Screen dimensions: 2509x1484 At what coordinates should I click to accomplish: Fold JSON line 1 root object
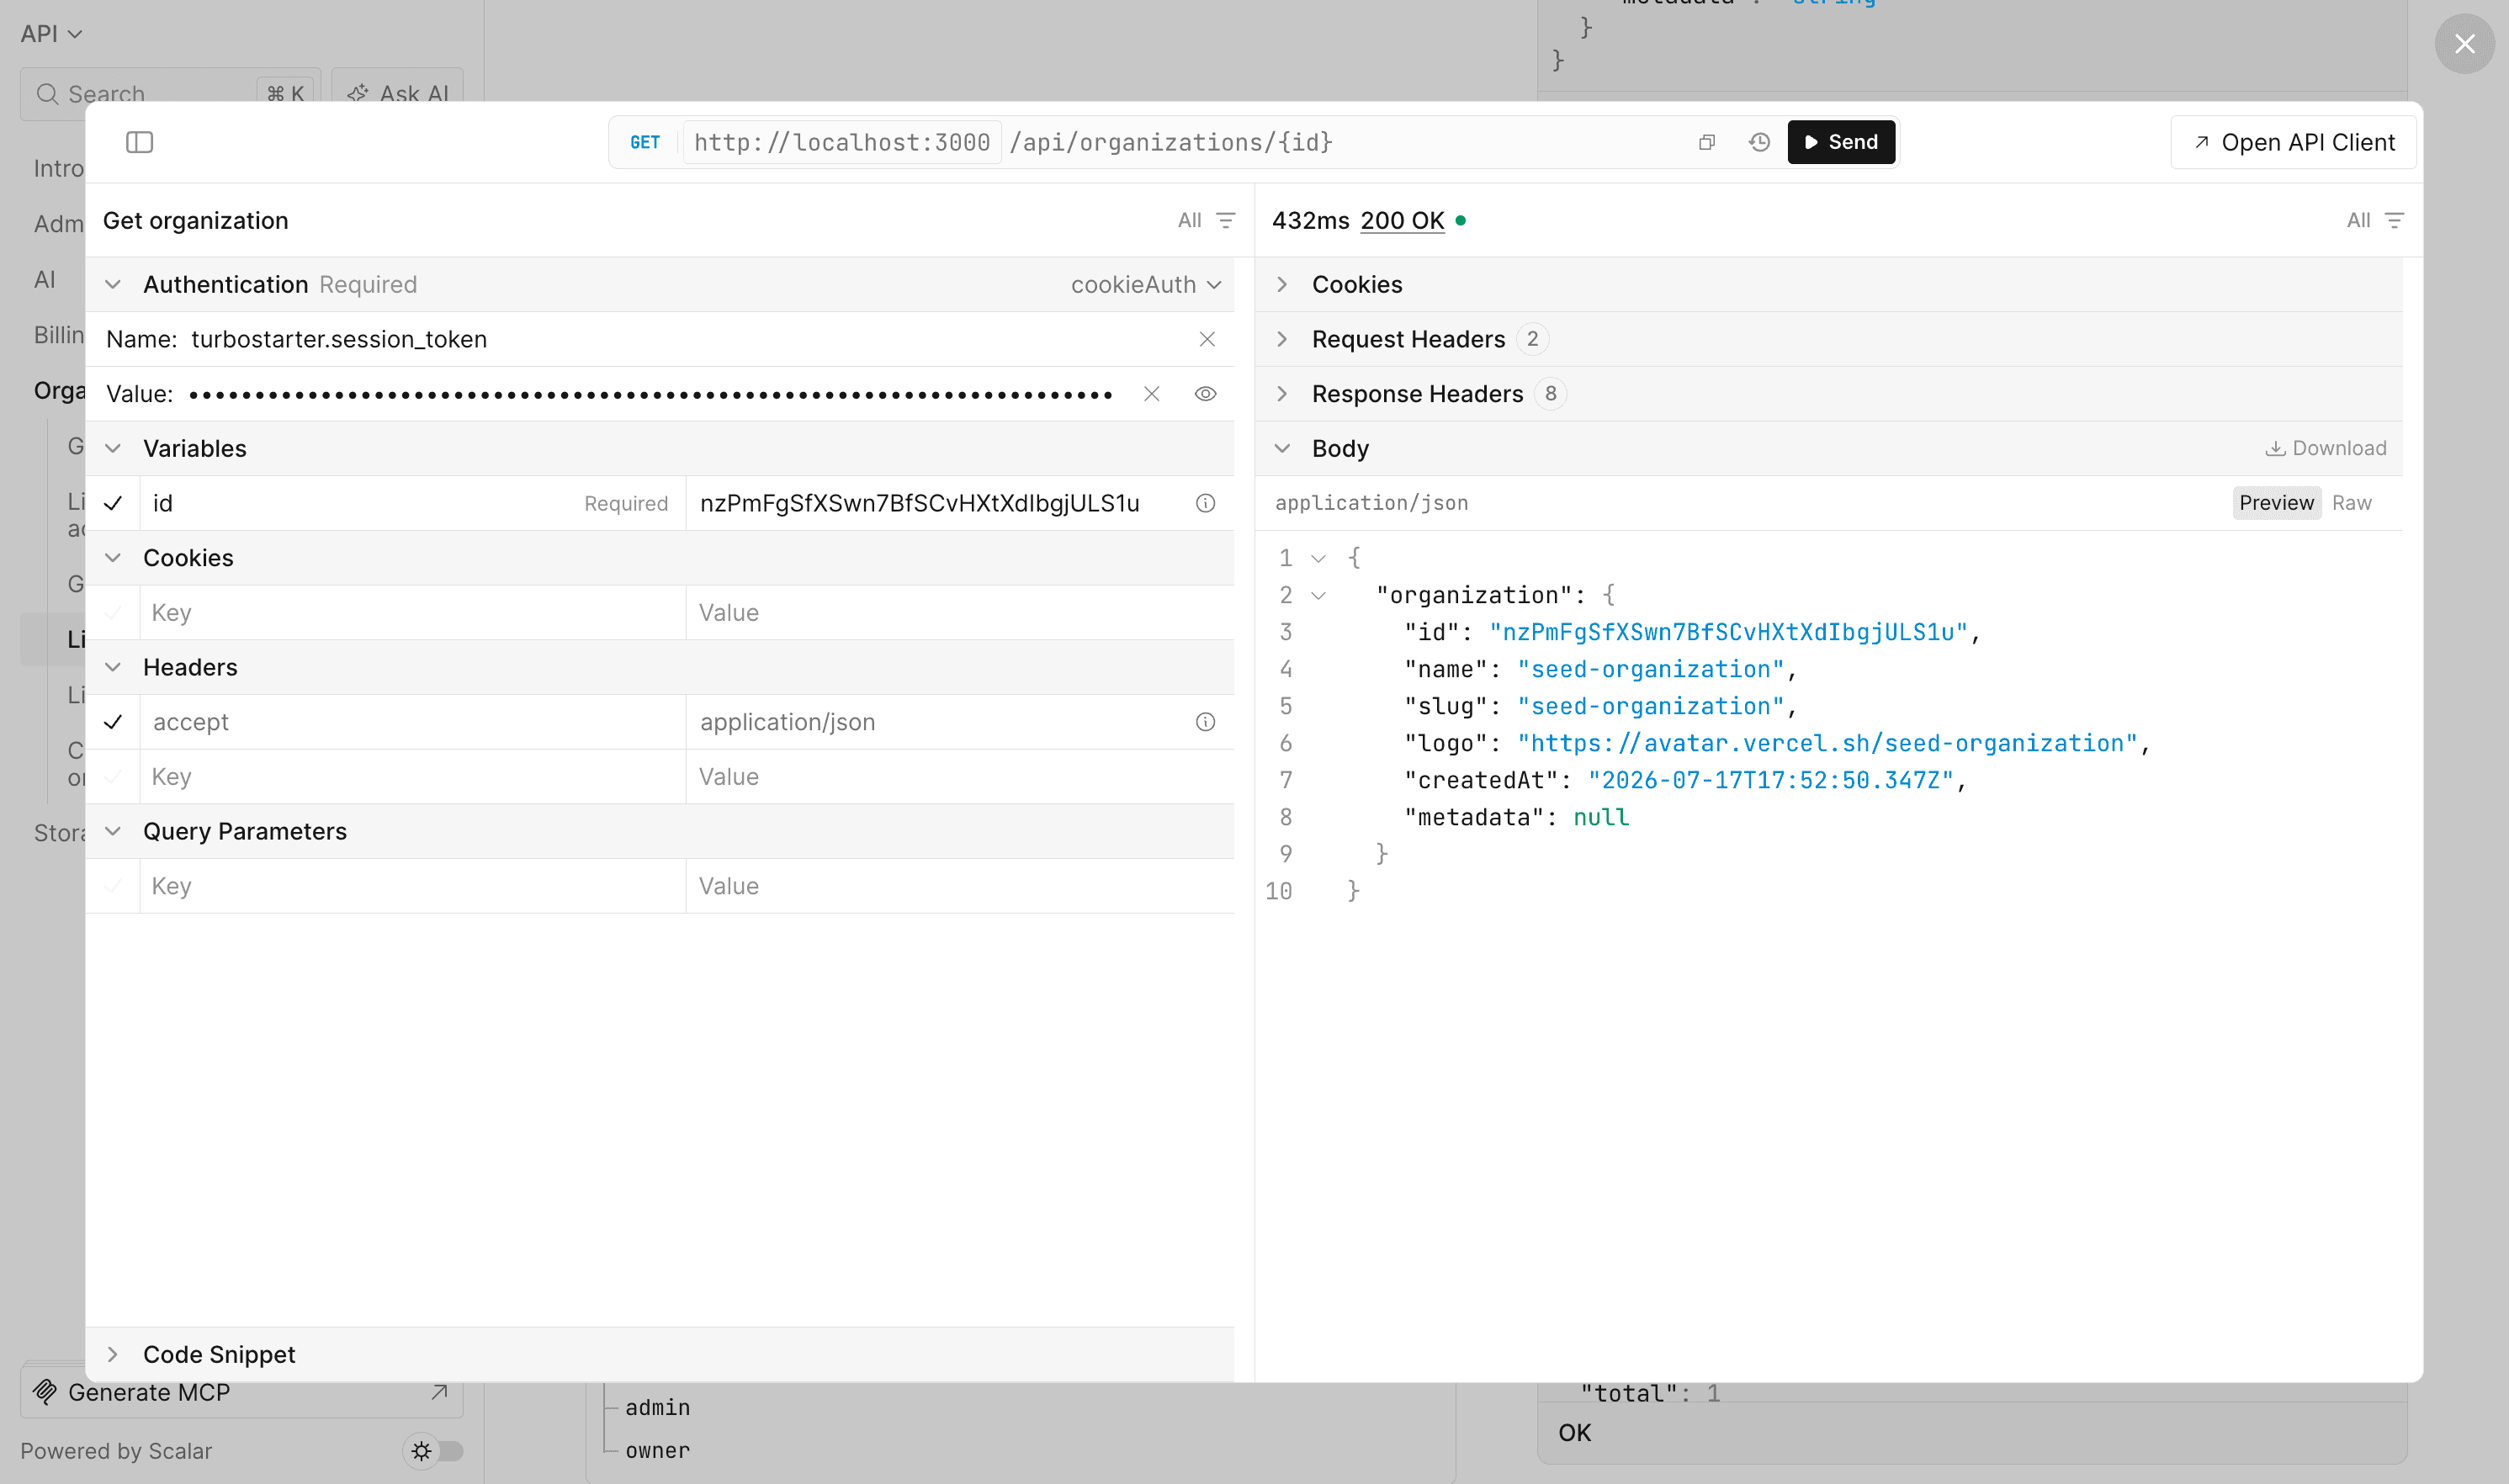tap(1319, 559)
